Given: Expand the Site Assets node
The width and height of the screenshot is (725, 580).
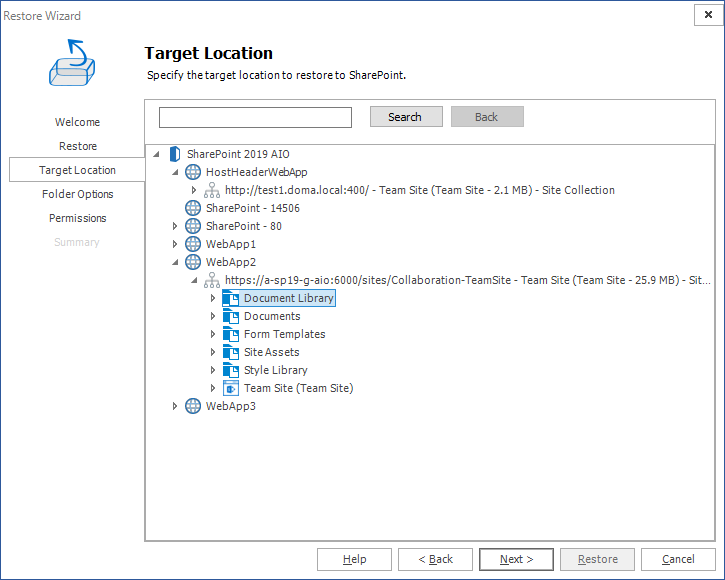Looking at the screenshot, I should pyautogui.click(x=213, y=352).
